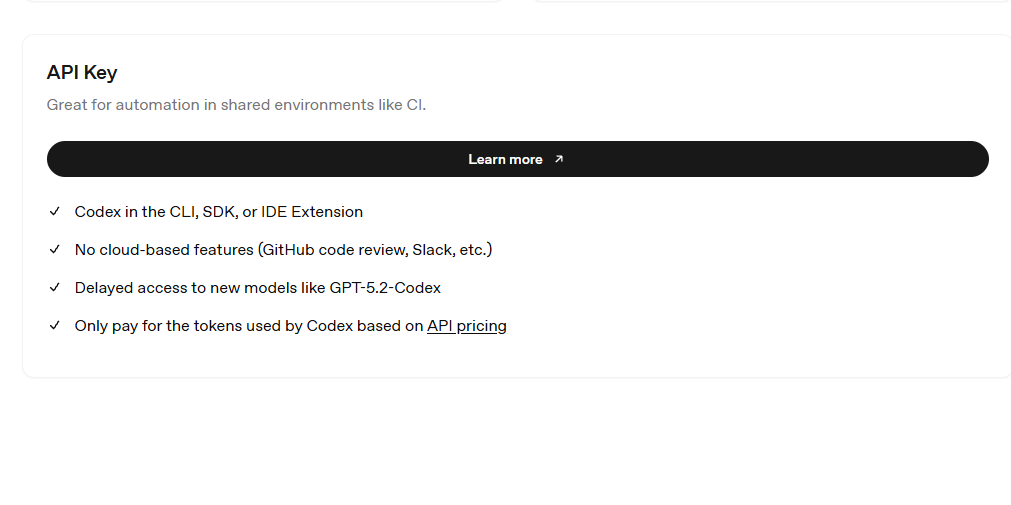Image resolution: width=1011 pixels, height=505 pixels.
Task: Click the GPT-5.2-Codex model name
Action: click(x=385, y=288)
